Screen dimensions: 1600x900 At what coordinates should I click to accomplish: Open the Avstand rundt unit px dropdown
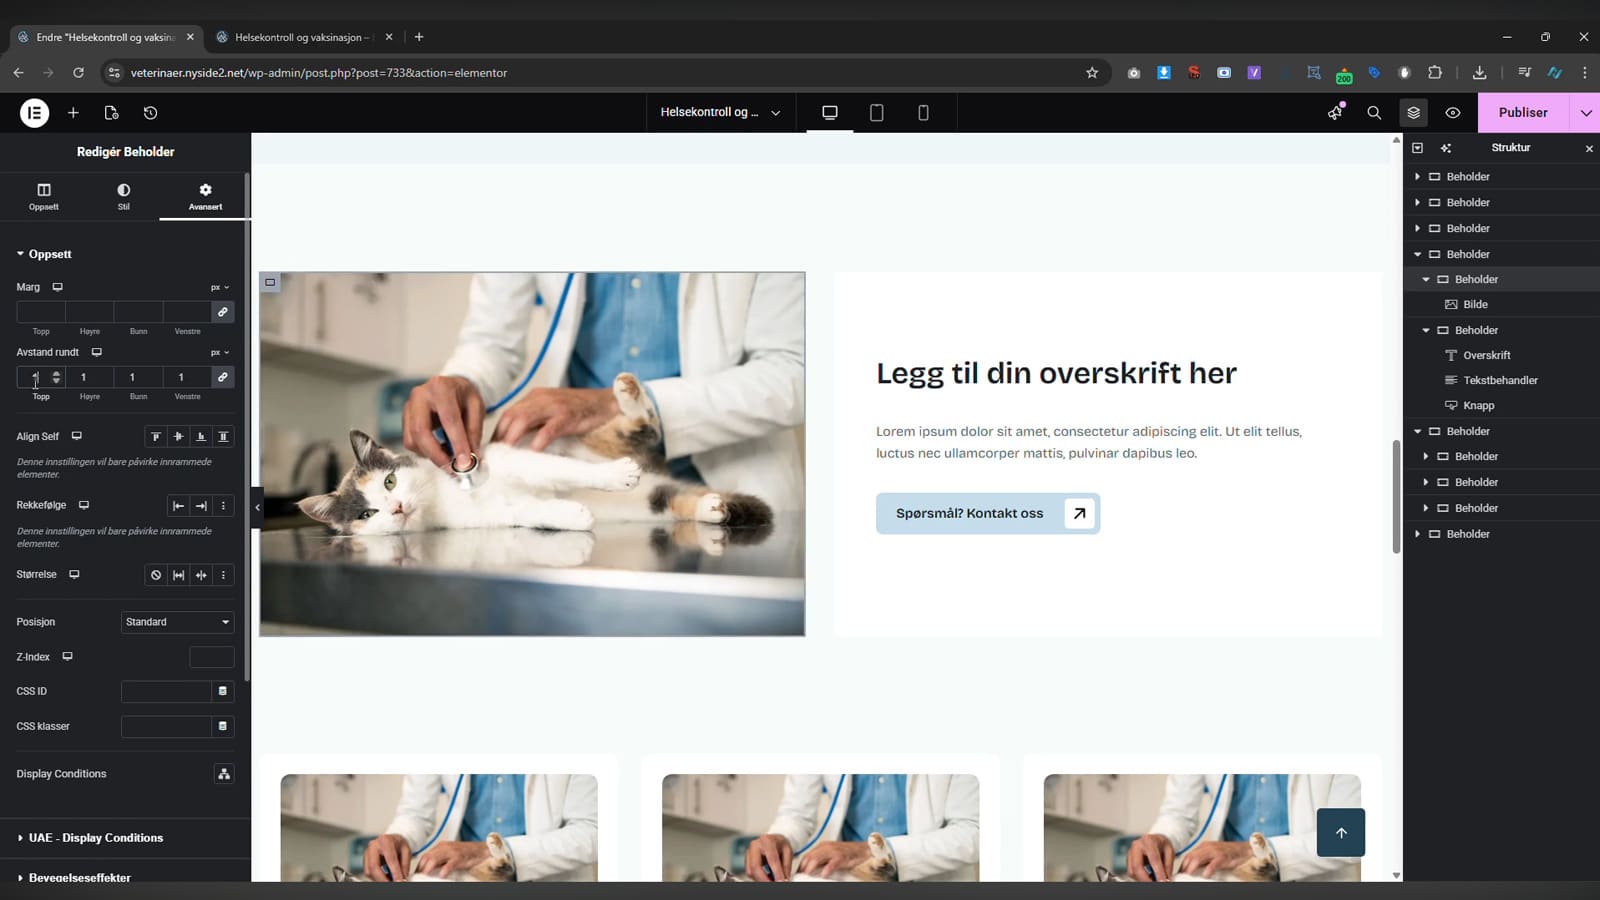220,352
